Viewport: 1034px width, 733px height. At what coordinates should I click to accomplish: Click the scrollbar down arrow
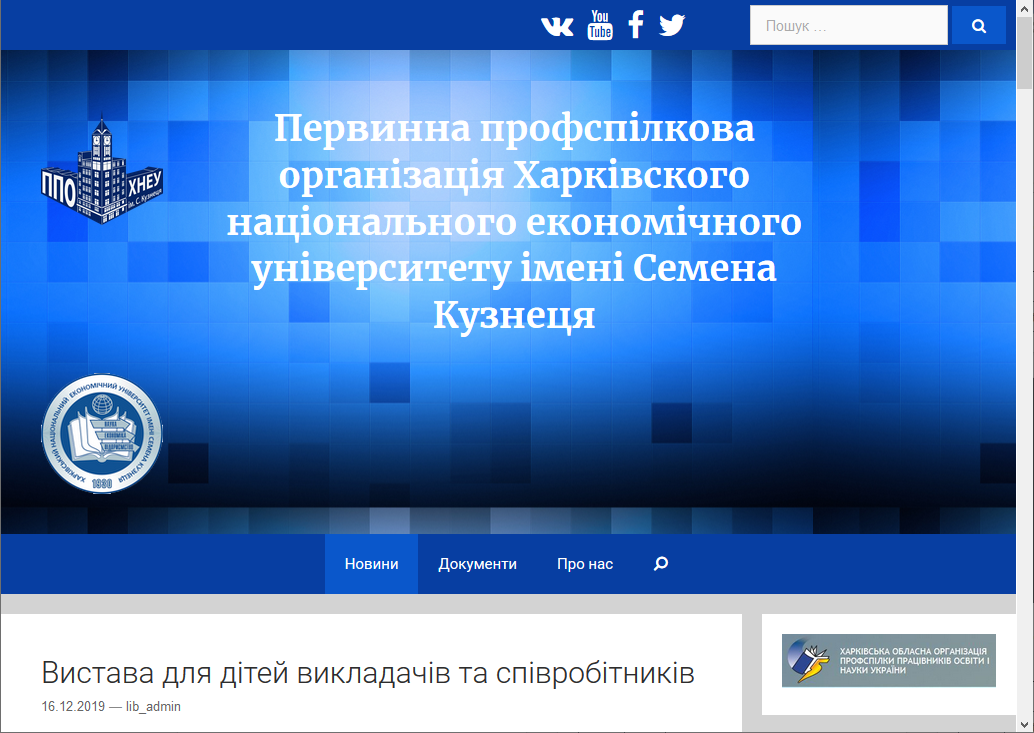1025,724
